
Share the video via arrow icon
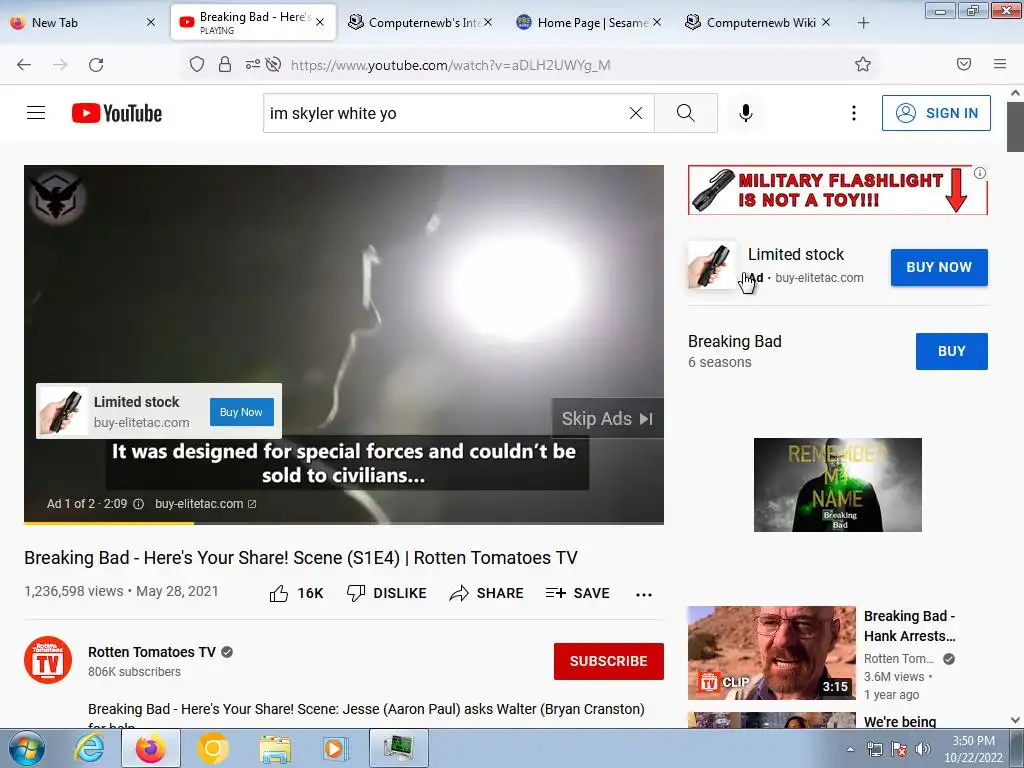(459, 593)
